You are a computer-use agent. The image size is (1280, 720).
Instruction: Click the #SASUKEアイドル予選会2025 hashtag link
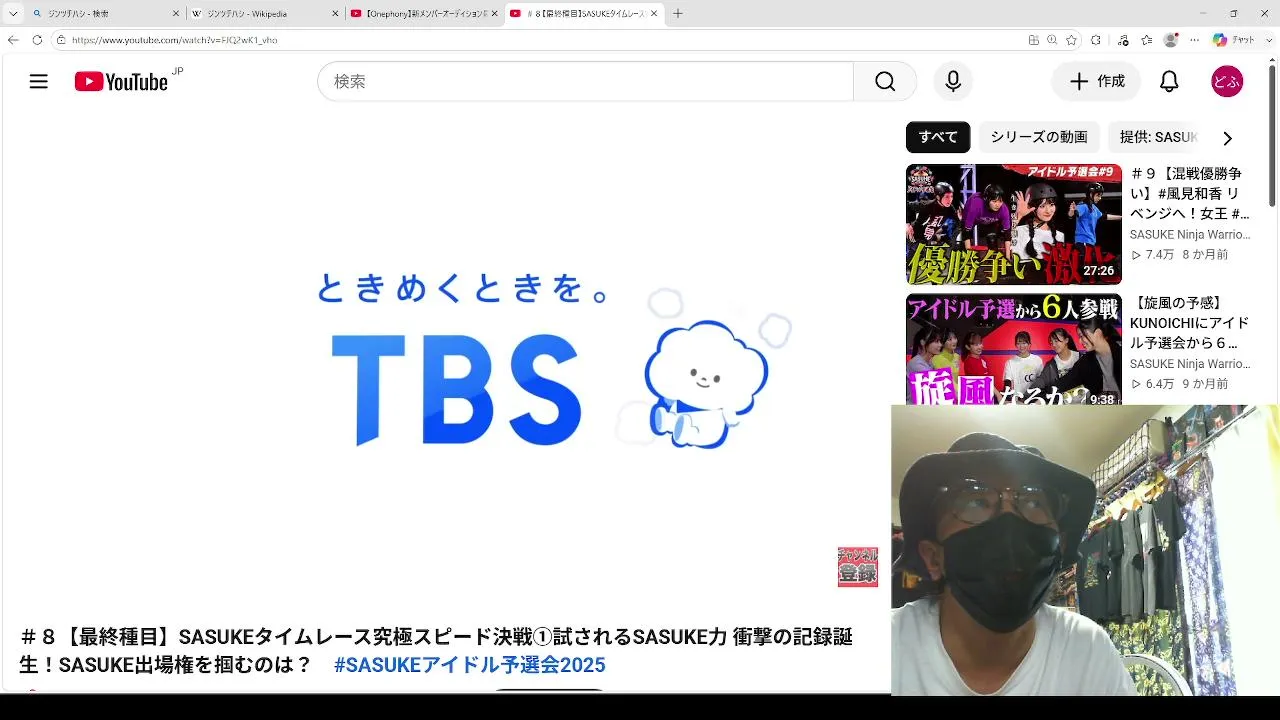(469, 665)
